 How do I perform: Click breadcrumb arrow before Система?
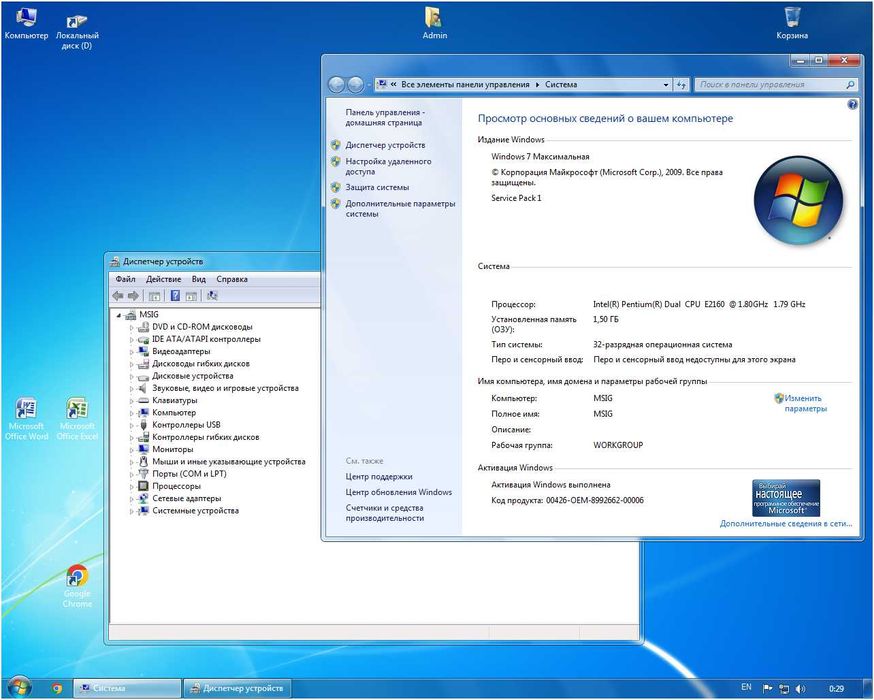point(537,85)
